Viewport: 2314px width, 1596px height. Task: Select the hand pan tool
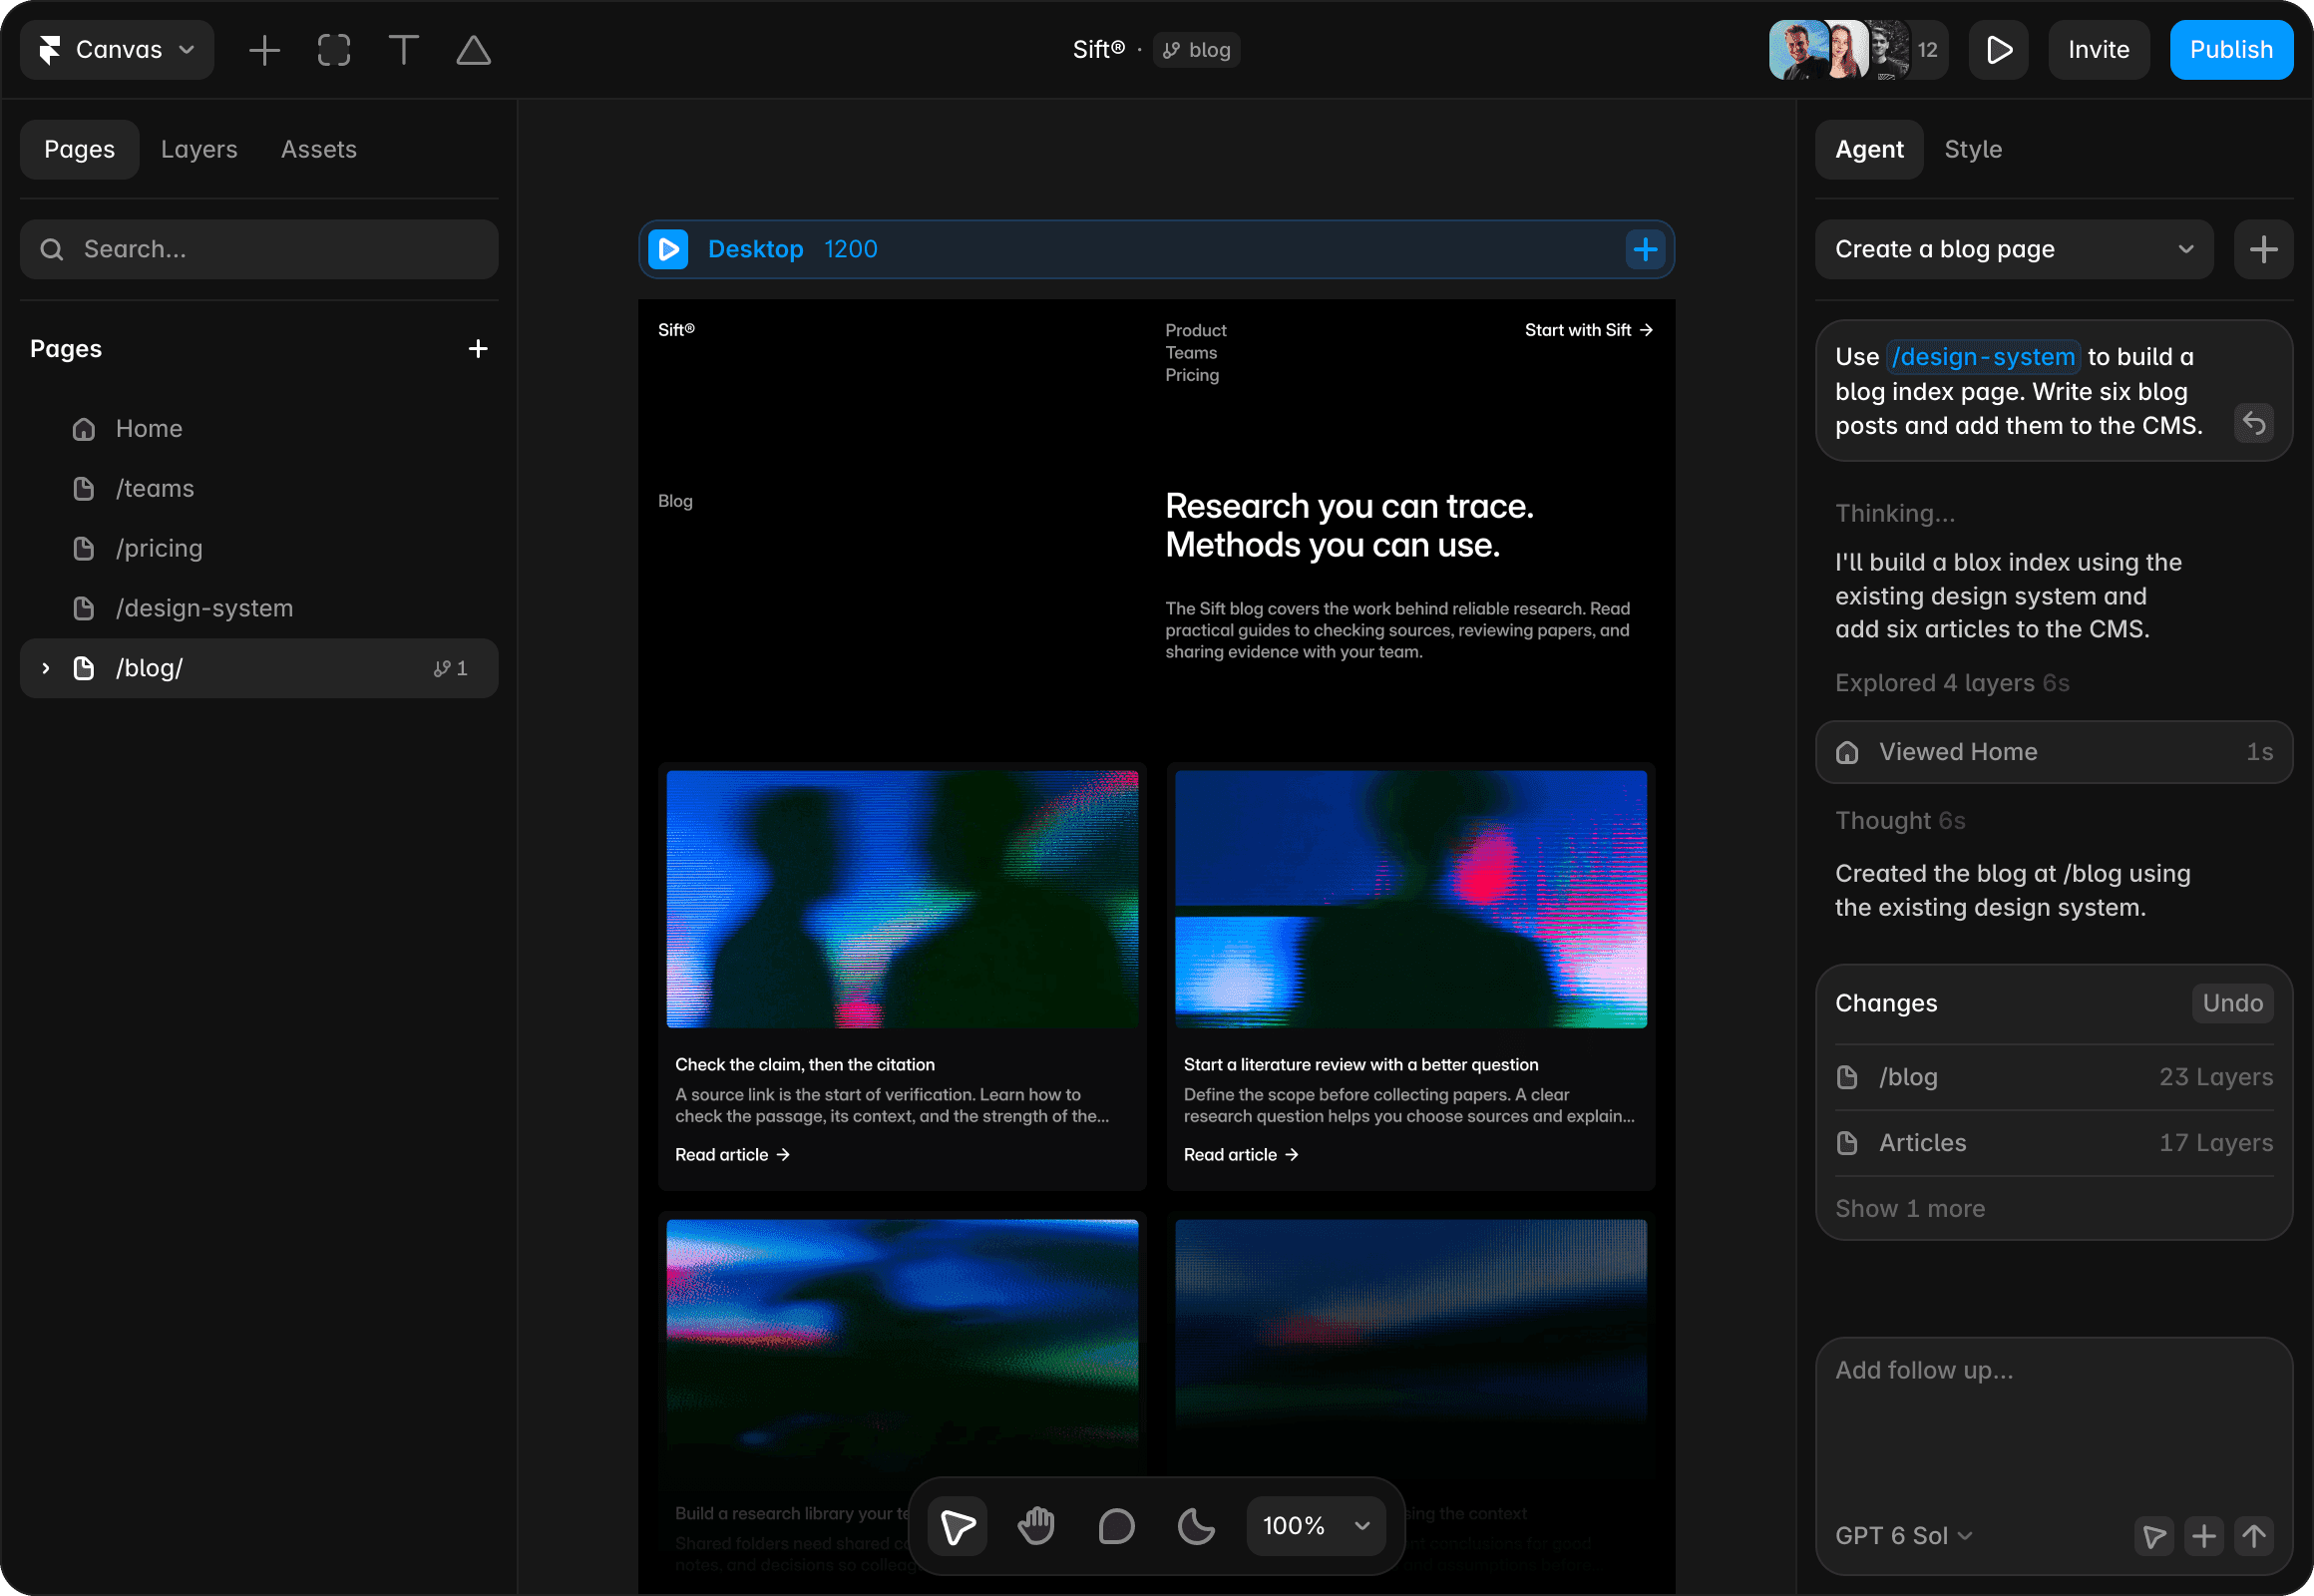point(1037,1526)
